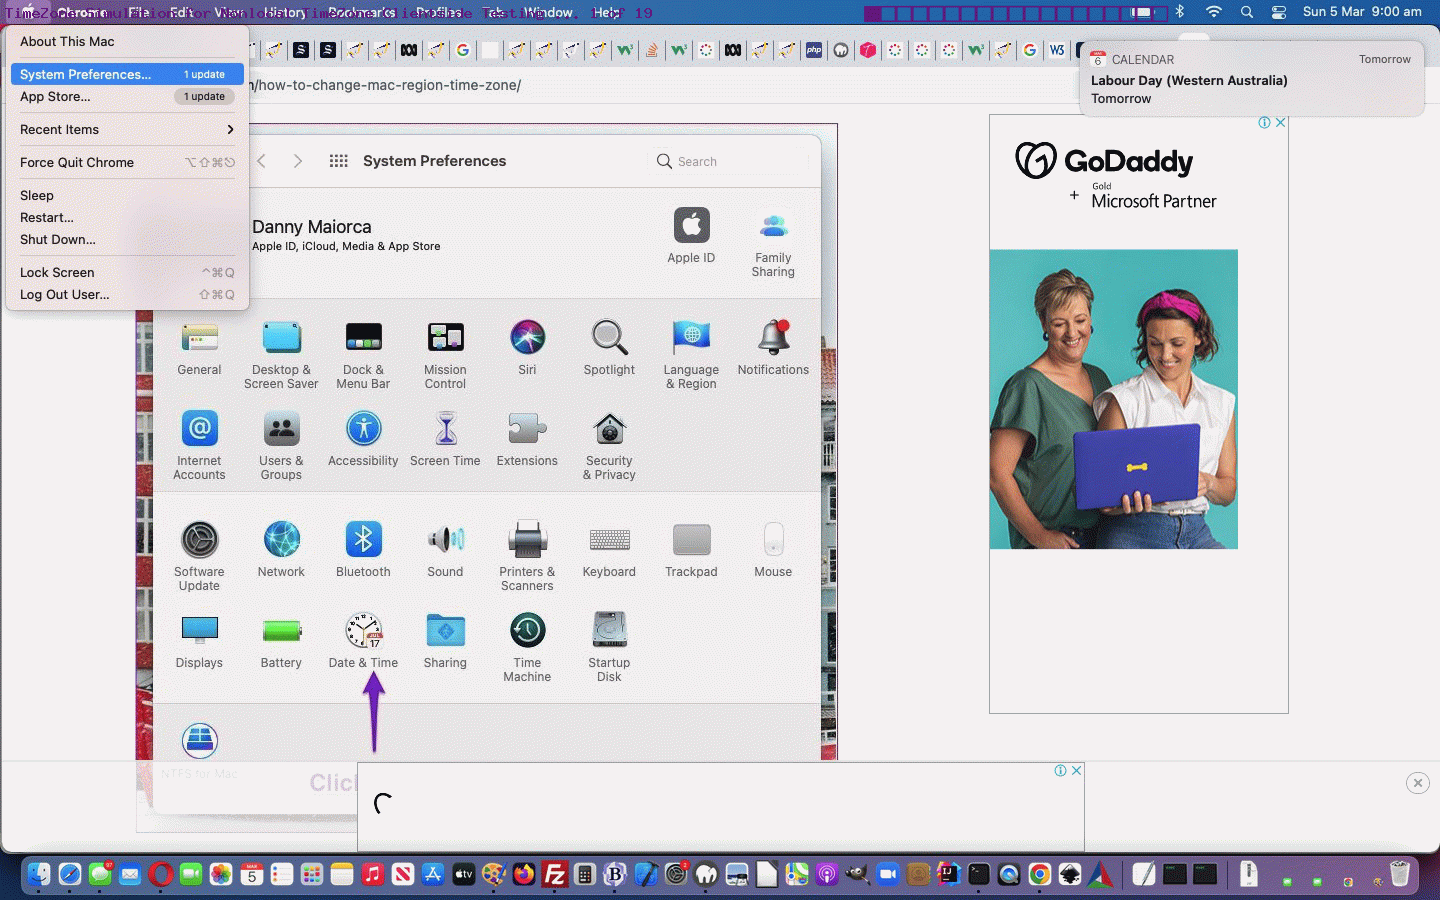Open Security & Privacy pane
Image resolution: width=1440 pixels, height=900 pixels.
[609, 429]
